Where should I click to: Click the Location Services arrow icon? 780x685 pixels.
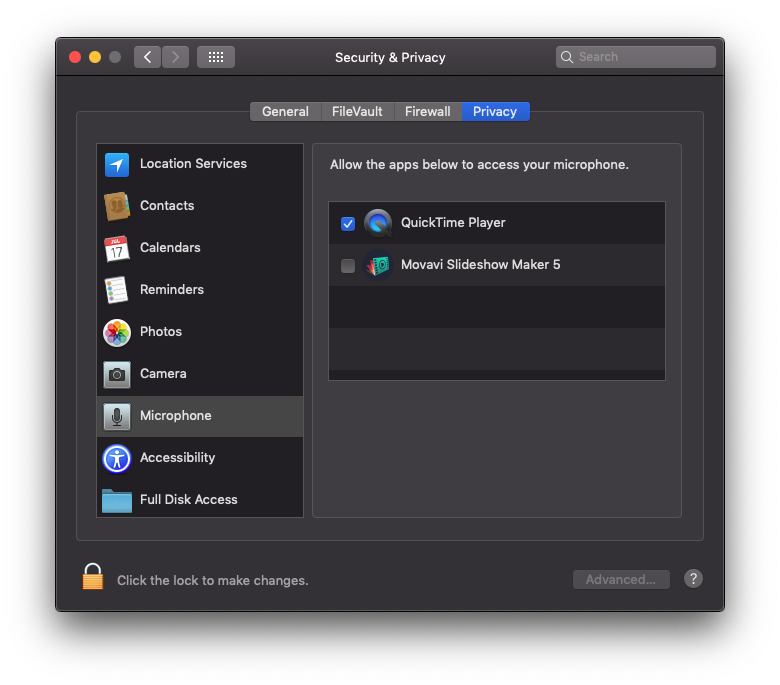click(x=117, y=165)
